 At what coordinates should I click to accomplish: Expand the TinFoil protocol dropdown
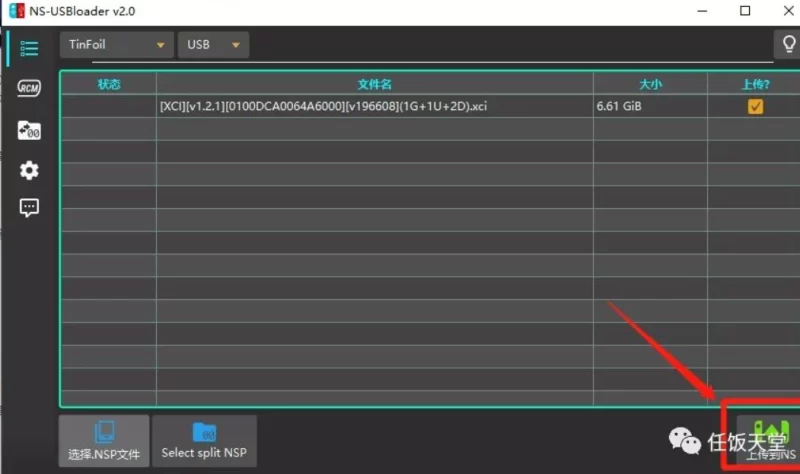(x=117, y=45)
